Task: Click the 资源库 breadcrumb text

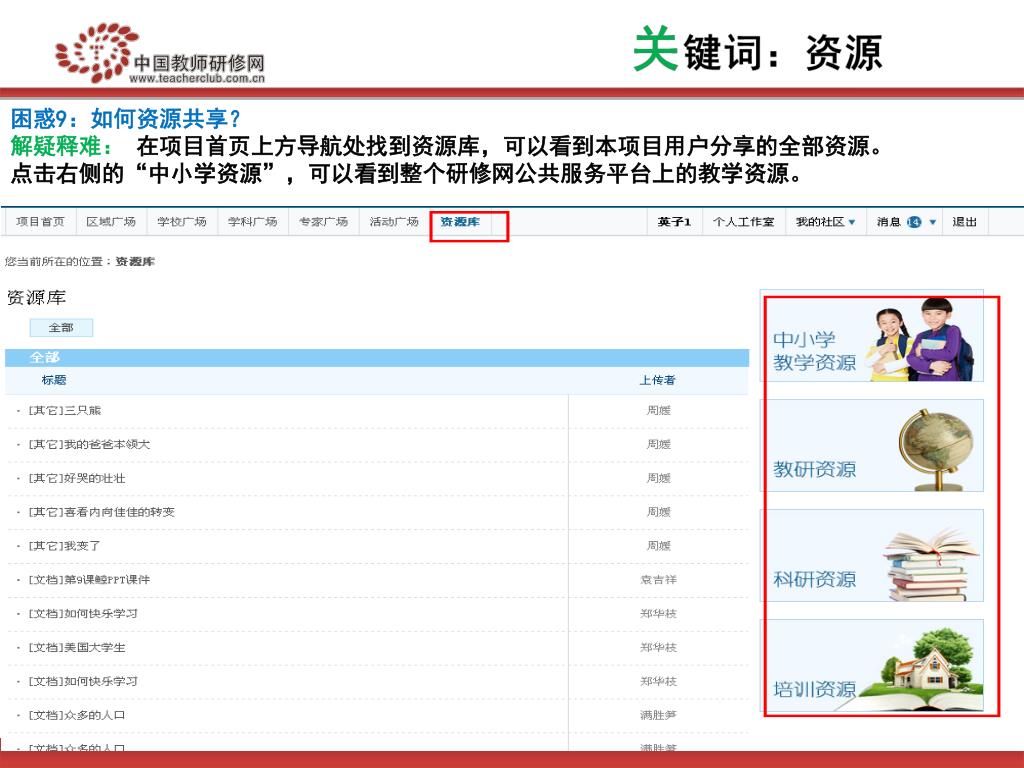Action: [135, 262]
